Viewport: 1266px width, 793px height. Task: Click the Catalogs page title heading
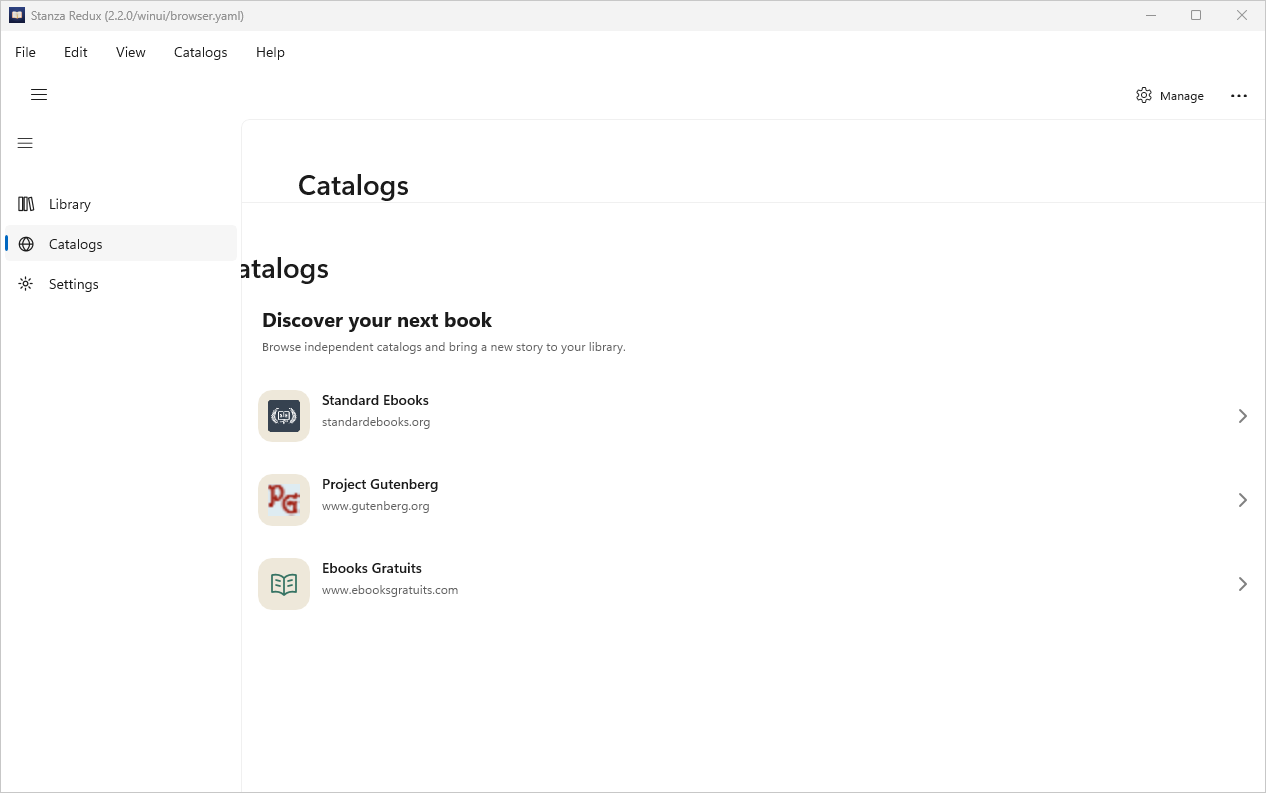(x=353, y=186)
